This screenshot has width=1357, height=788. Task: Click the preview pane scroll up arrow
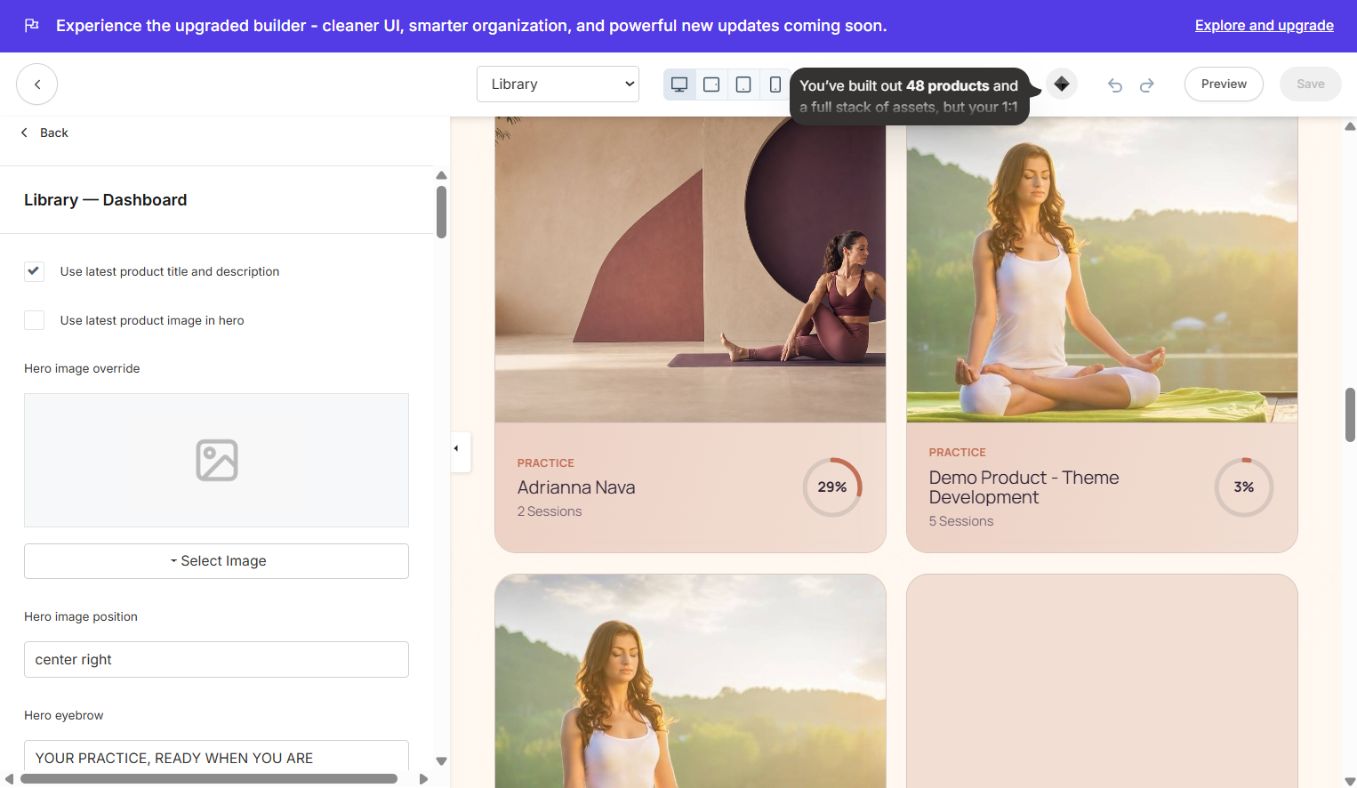point(1350,126)
